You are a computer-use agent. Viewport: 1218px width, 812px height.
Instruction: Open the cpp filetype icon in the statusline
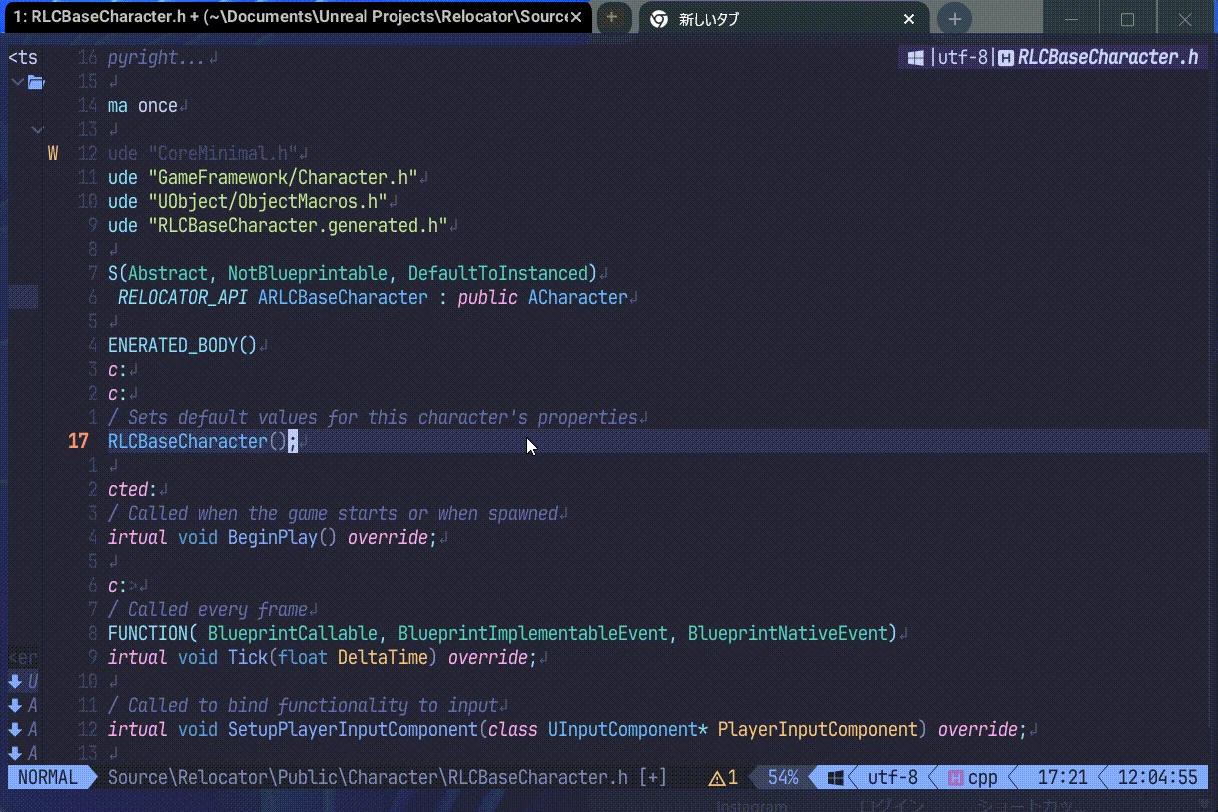pyautogui.click(x=957, y=777)
